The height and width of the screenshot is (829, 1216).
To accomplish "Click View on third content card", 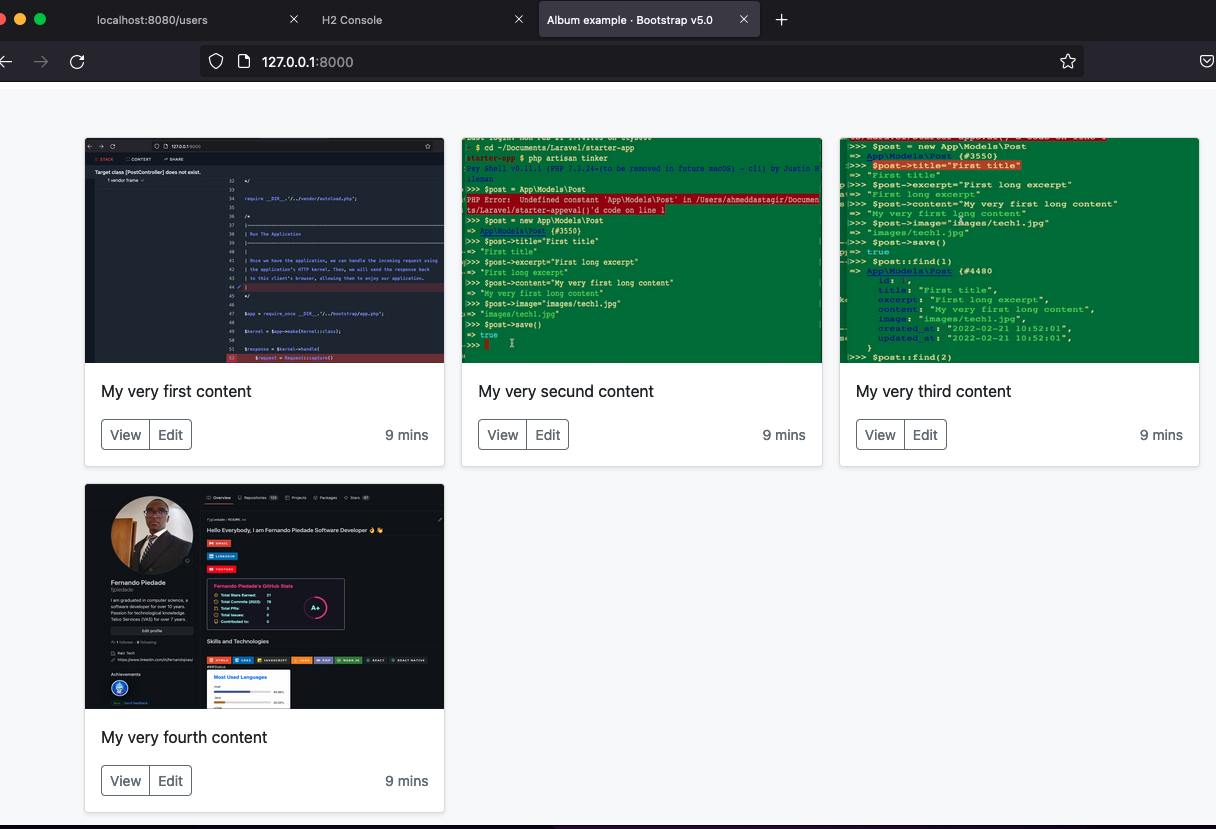I will tap(880, 435).
